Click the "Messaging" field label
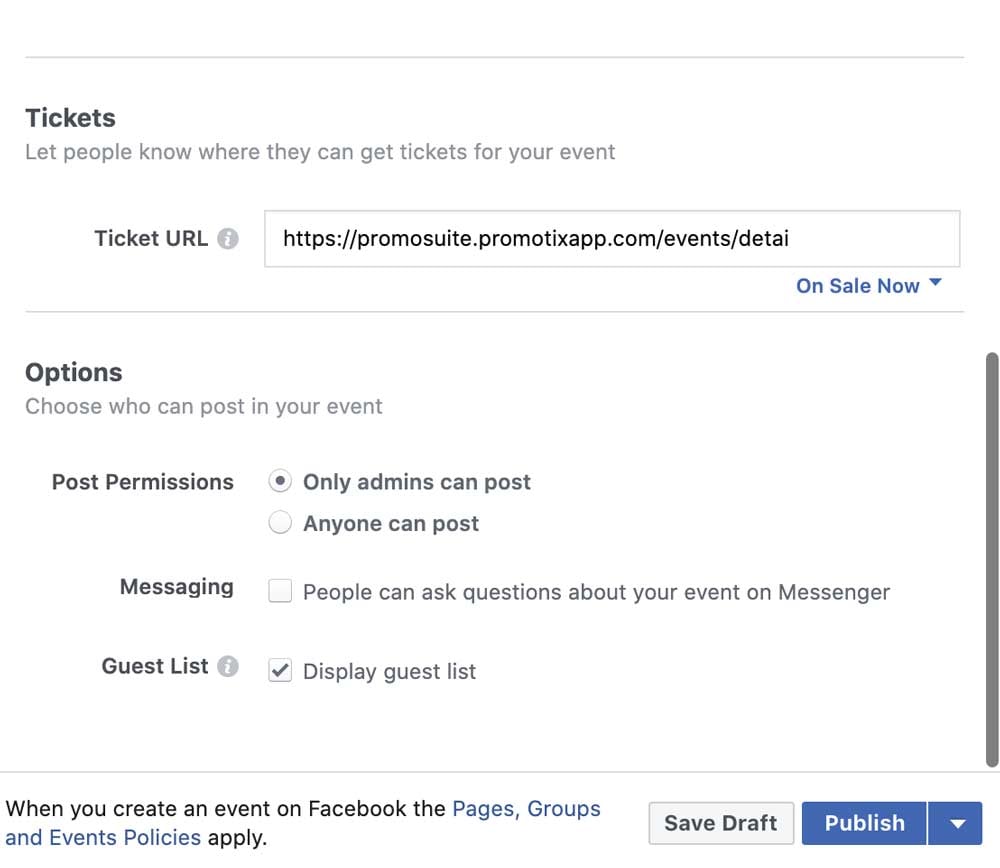1000x868 pixels. pyautogui.click(x=176, y=587)
